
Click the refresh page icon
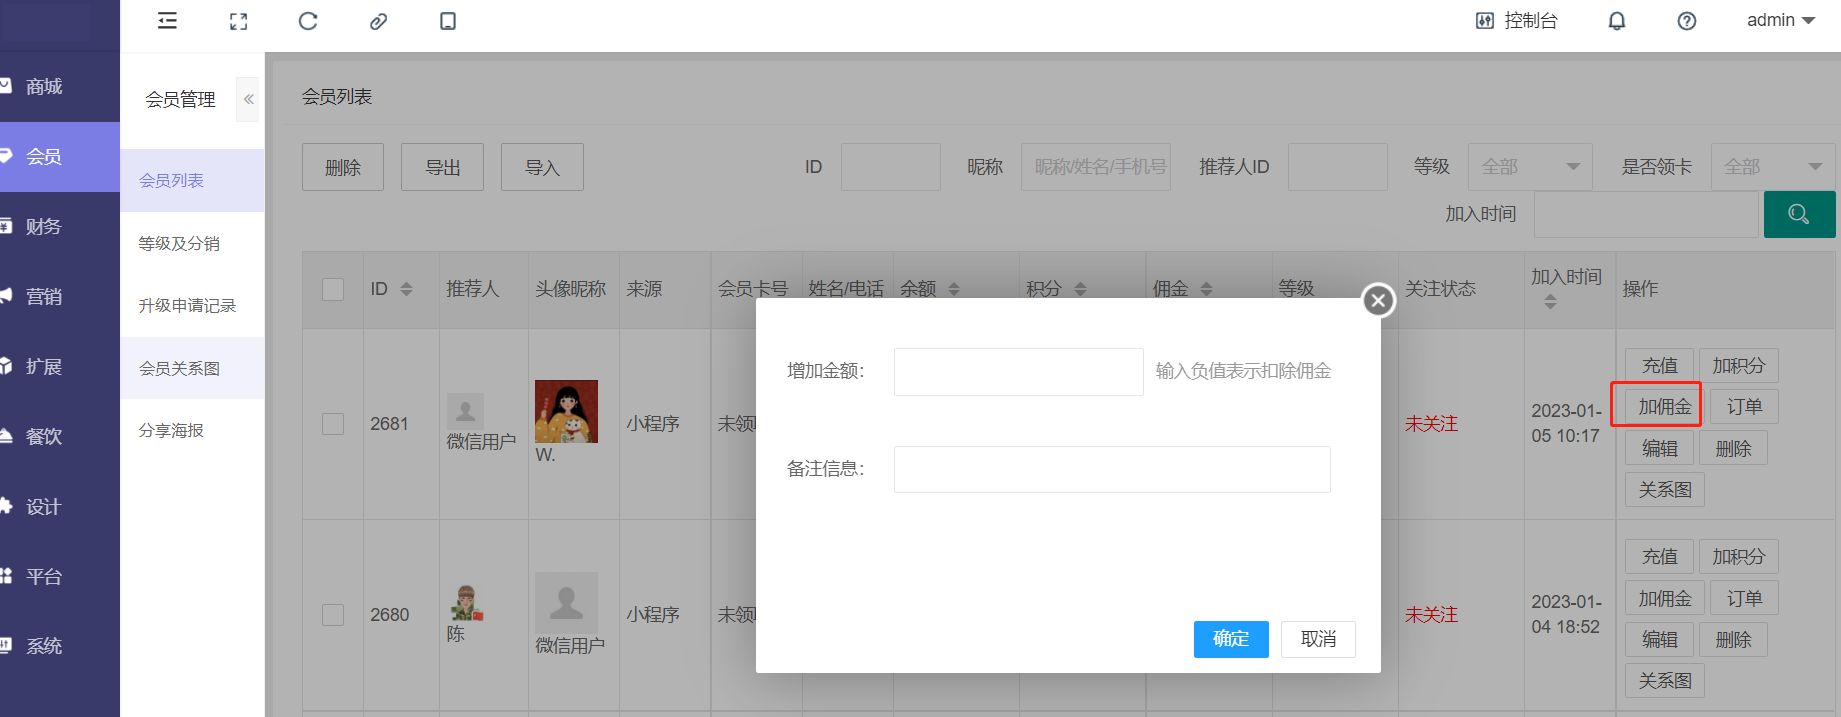(308, 21)
